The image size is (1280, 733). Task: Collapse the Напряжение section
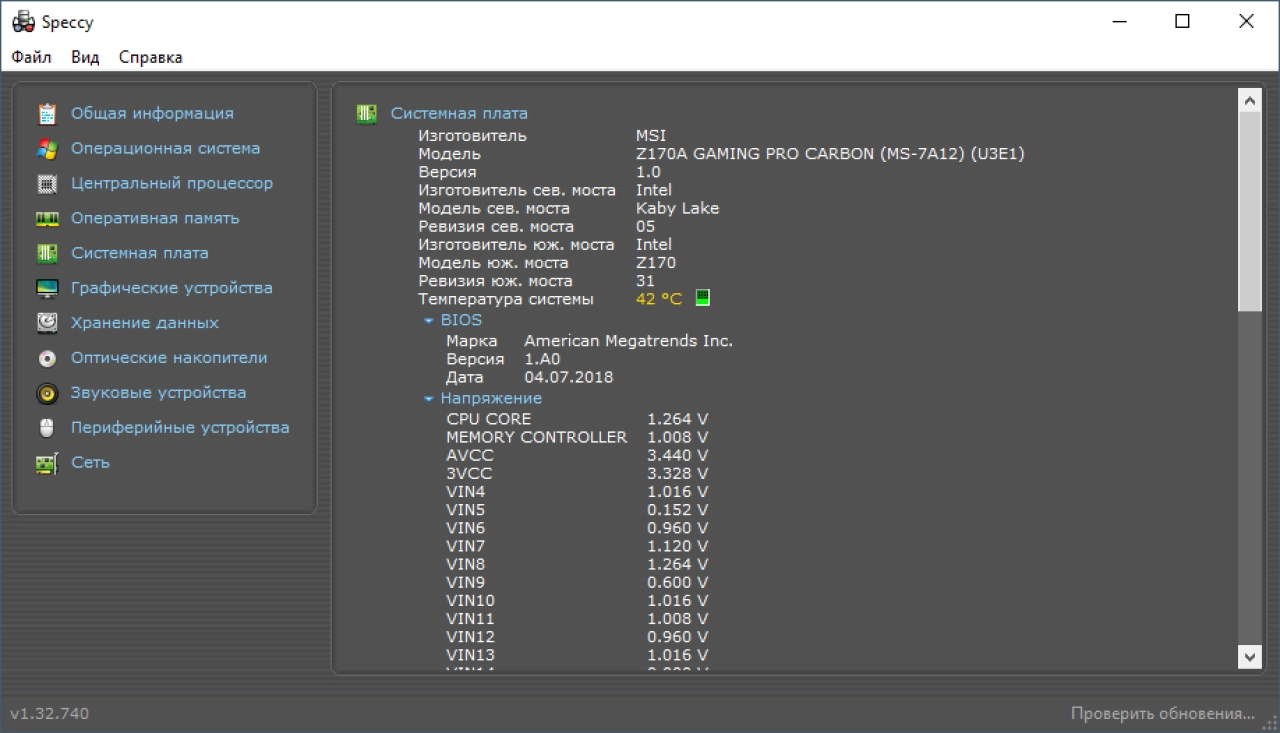coord(429,399)
